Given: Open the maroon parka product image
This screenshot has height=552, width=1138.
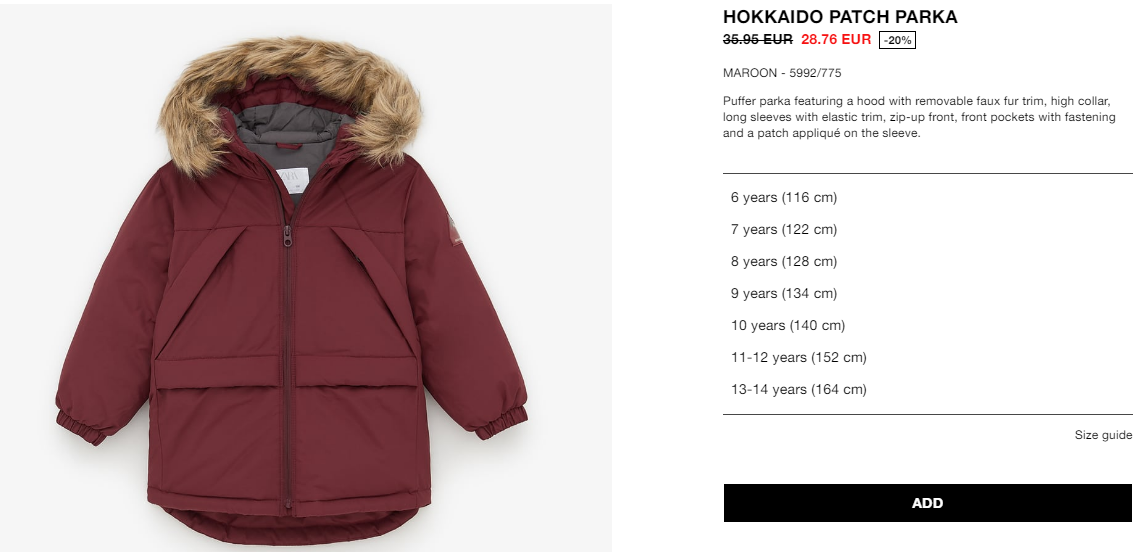Looking at the screenshot, I should (306, 278).
